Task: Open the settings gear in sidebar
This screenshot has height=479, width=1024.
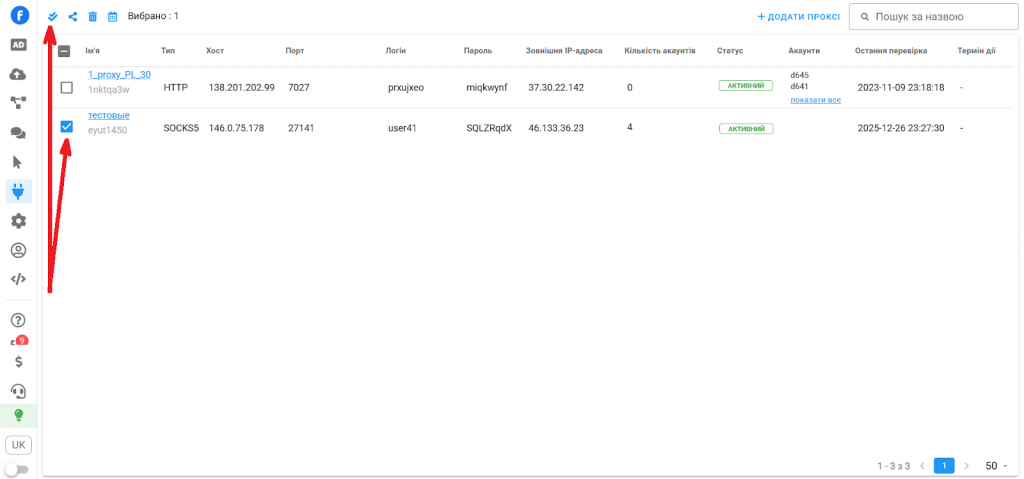Action: tap(18, 221)
